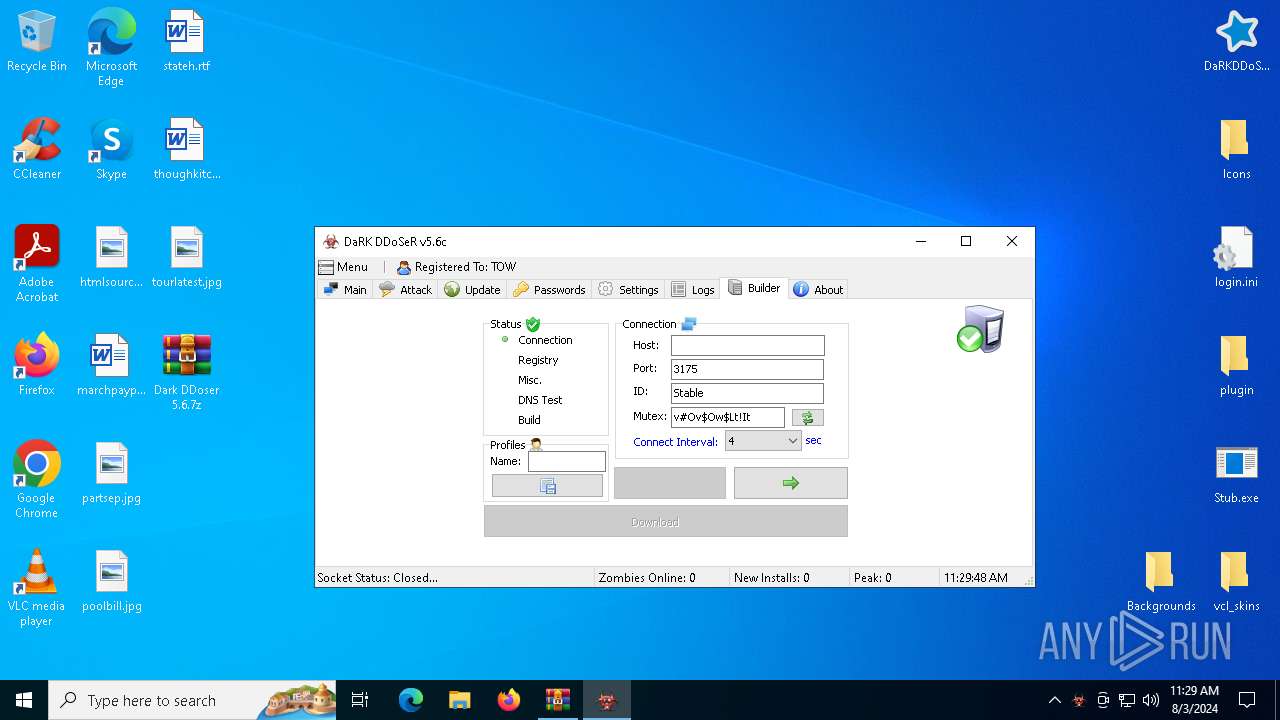Viewport: 1280px width, 720px height.
Task: Click Registered To: TOW label
Action: [457, 267]
